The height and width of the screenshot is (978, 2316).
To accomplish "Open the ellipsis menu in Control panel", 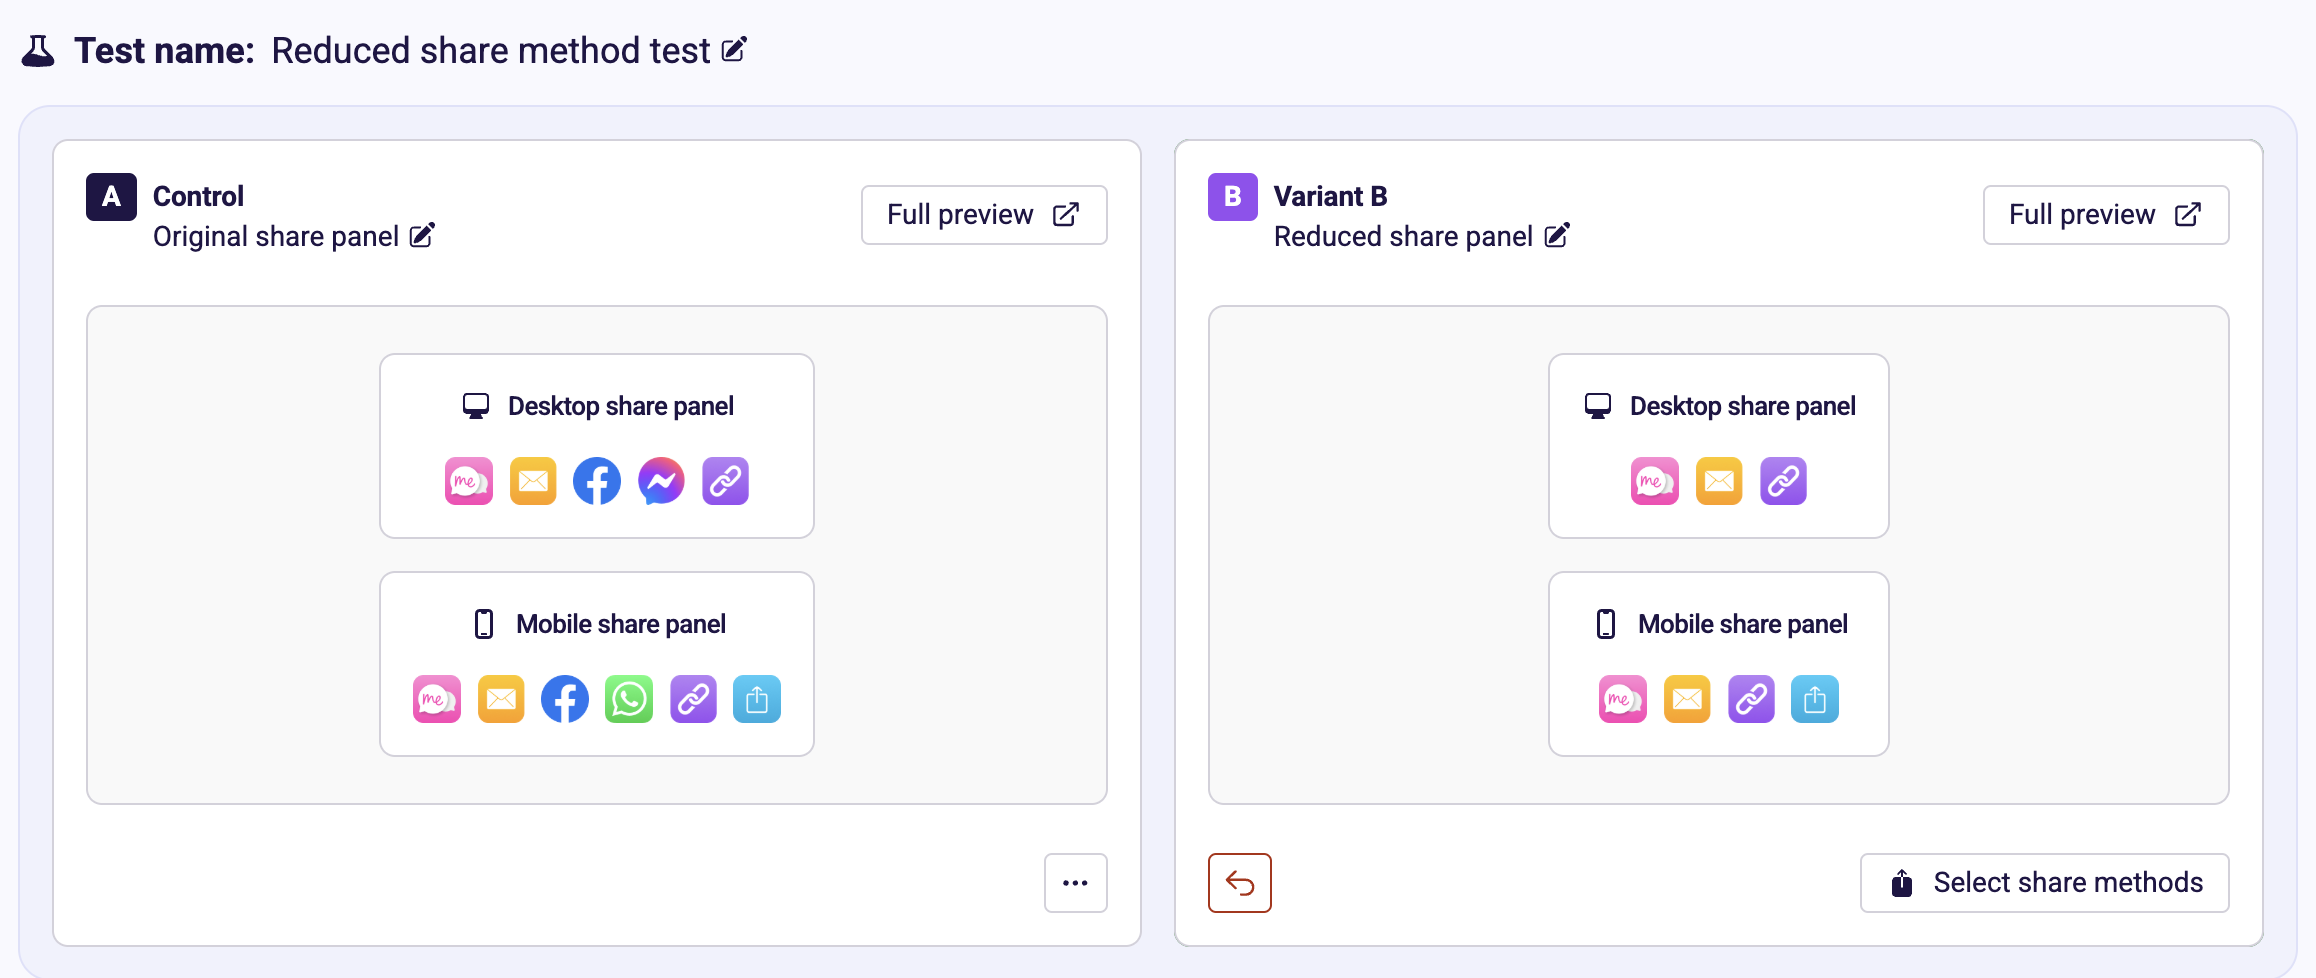I will [x=1075, y=883].
